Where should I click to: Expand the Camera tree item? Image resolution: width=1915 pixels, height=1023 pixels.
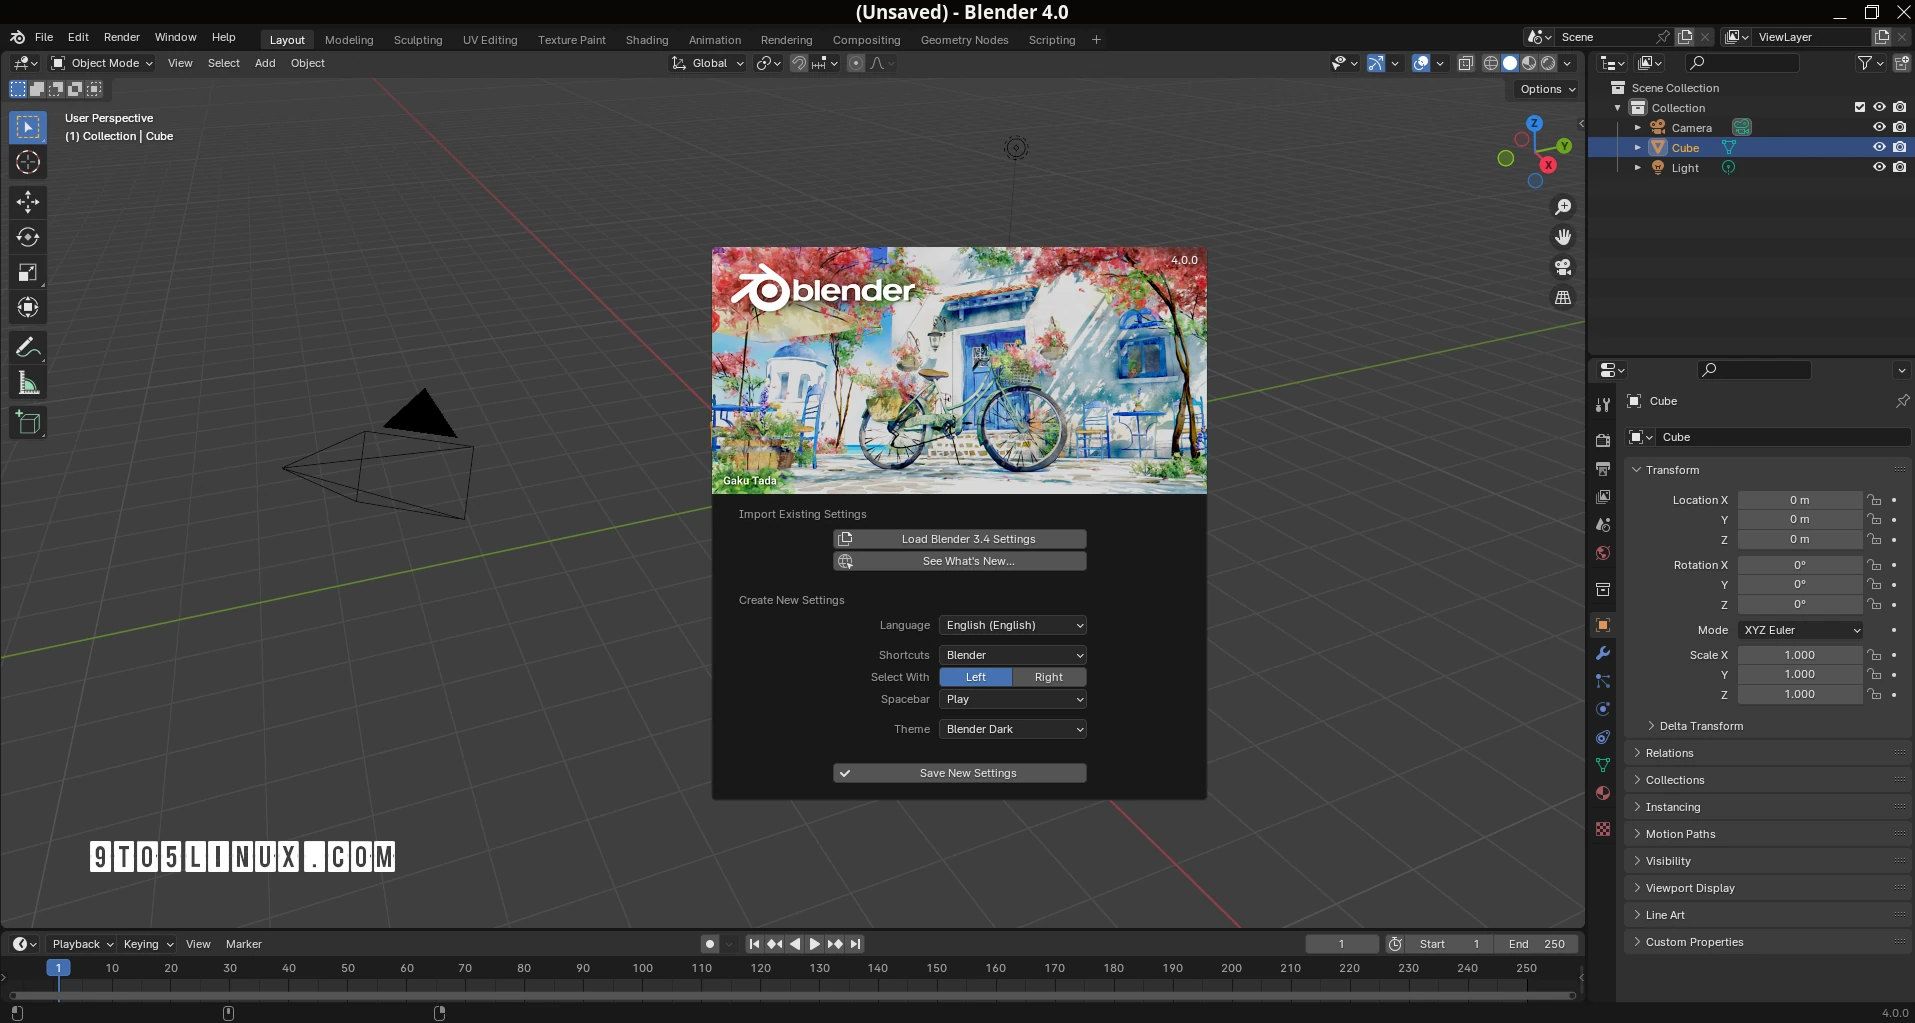pos(1637,128)
